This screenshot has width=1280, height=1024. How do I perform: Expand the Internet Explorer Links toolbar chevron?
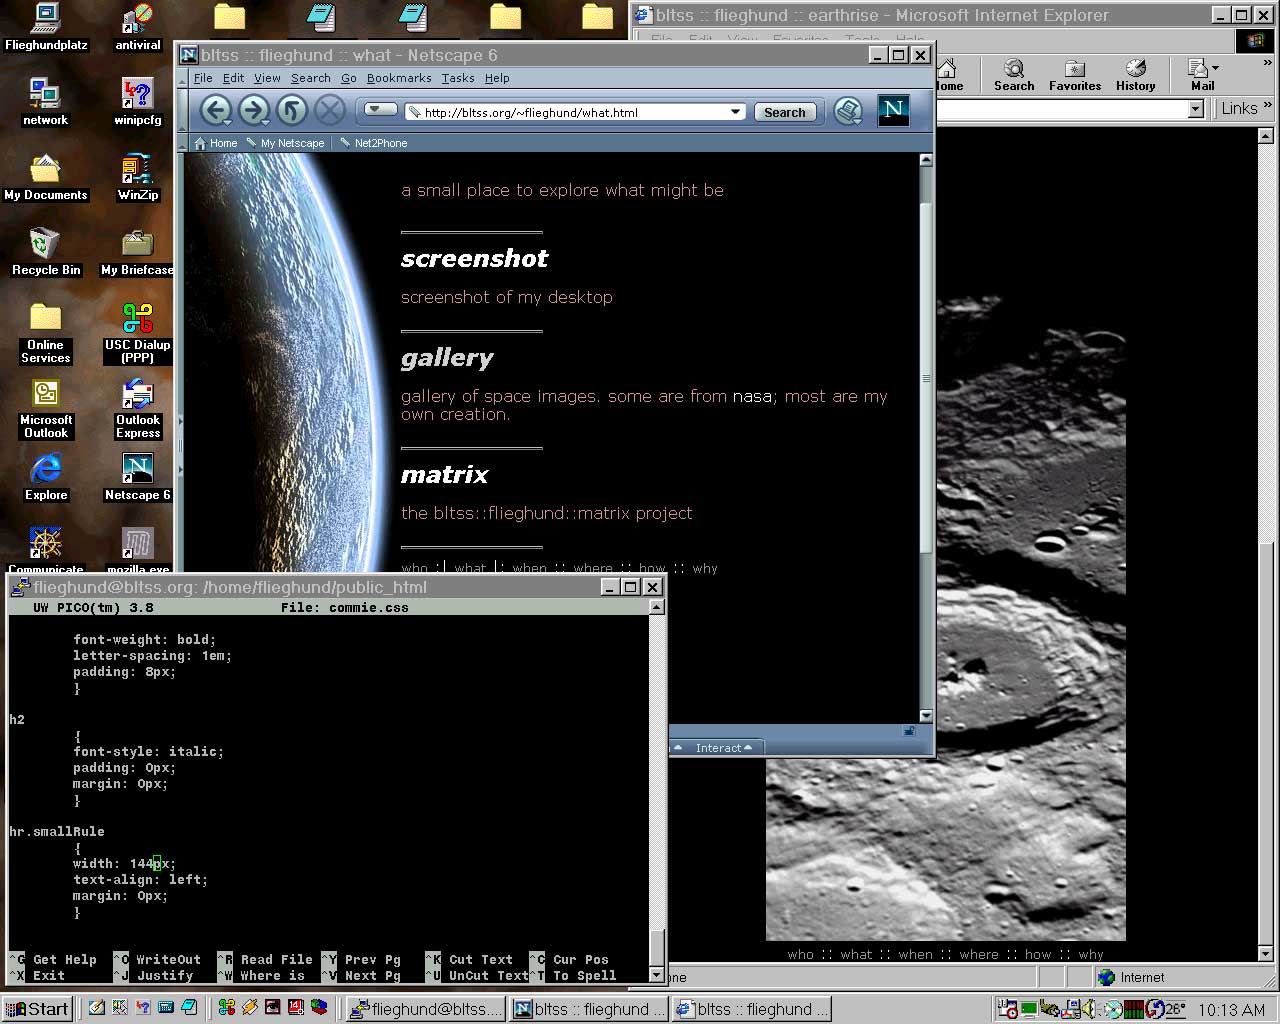pos(1268,106)
